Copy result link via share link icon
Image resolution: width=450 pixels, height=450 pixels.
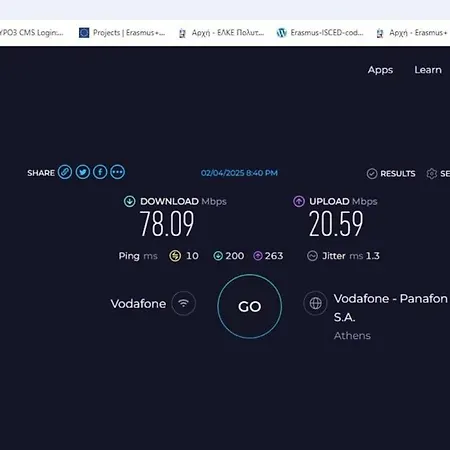[x=65, y=172]
